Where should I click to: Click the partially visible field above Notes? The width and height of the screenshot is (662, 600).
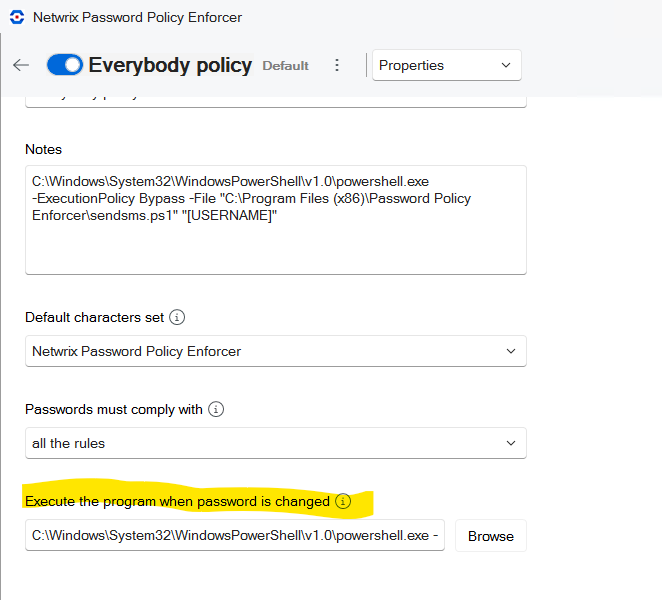click(x=275, y=101)
